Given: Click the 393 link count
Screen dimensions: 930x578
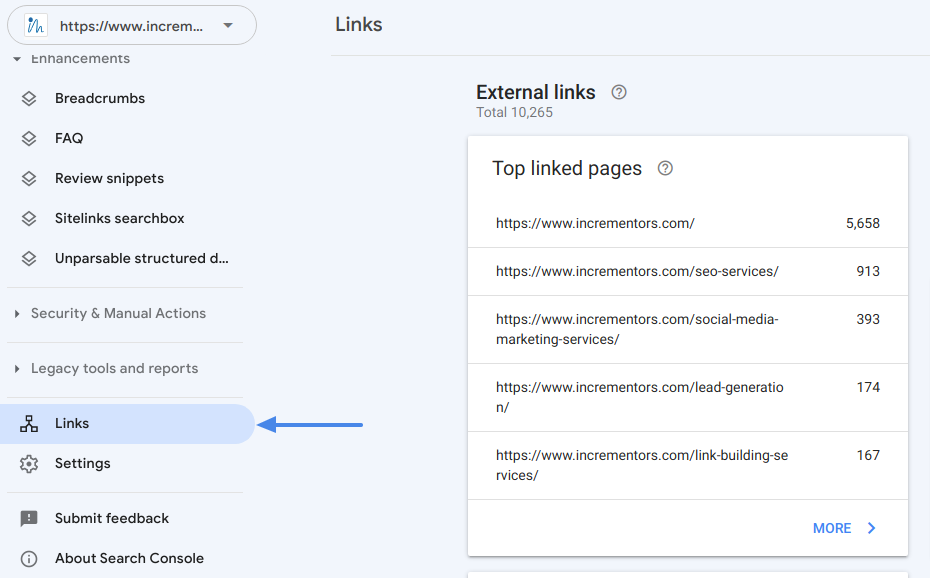Looking at the screenshot, I should pos(868,320).
